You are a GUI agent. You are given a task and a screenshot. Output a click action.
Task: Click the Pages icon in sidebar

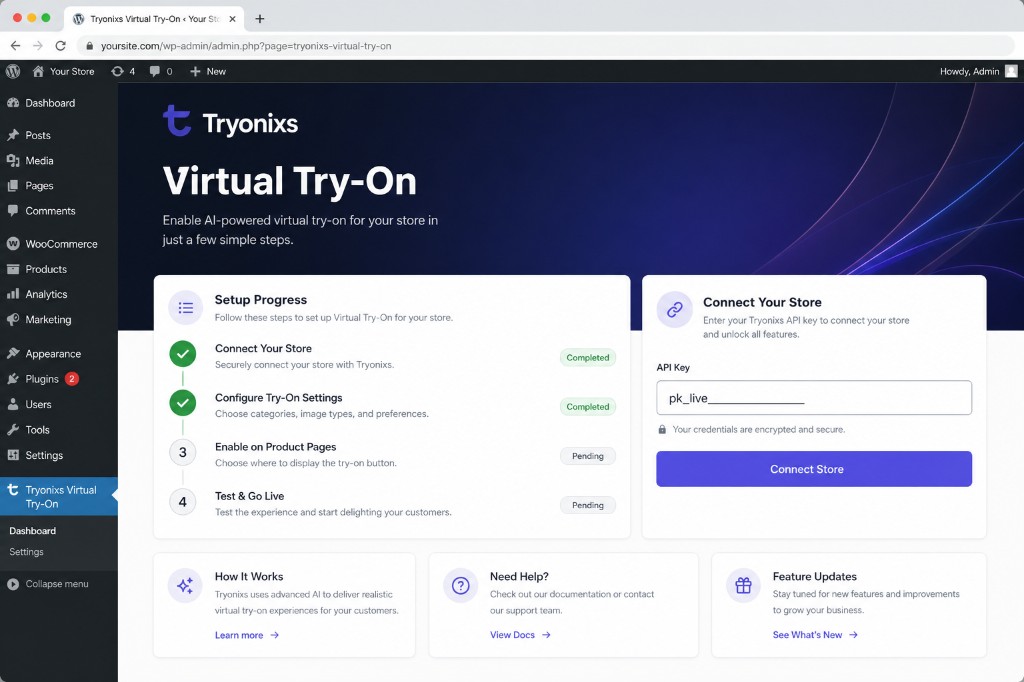point(13,186)
